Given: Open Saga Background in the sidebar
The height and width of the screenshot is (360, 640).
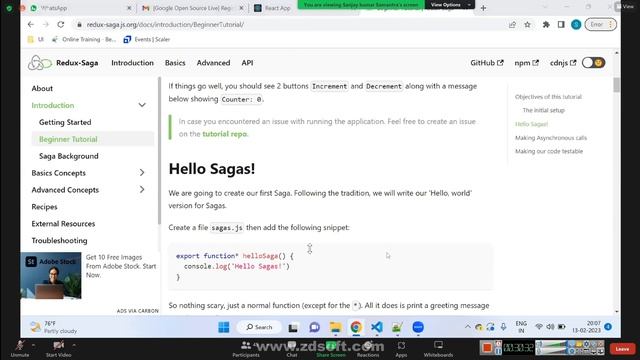Looking at the screenshot, I should pos(69,156).
